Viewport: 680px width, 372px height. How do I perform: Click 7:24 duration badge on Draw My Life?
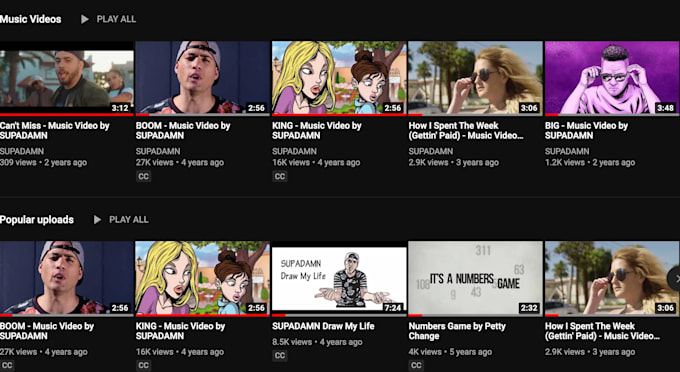392,308
